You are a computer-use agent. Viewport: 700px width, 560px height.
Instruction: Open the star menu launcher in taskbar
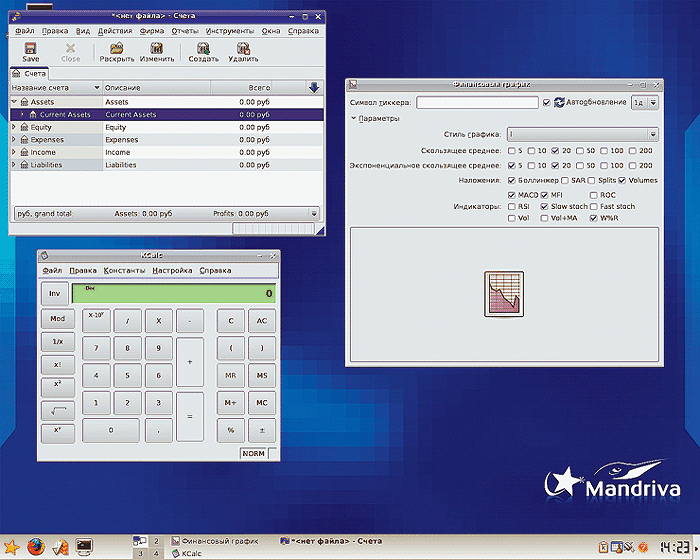[x=11, y=547]
